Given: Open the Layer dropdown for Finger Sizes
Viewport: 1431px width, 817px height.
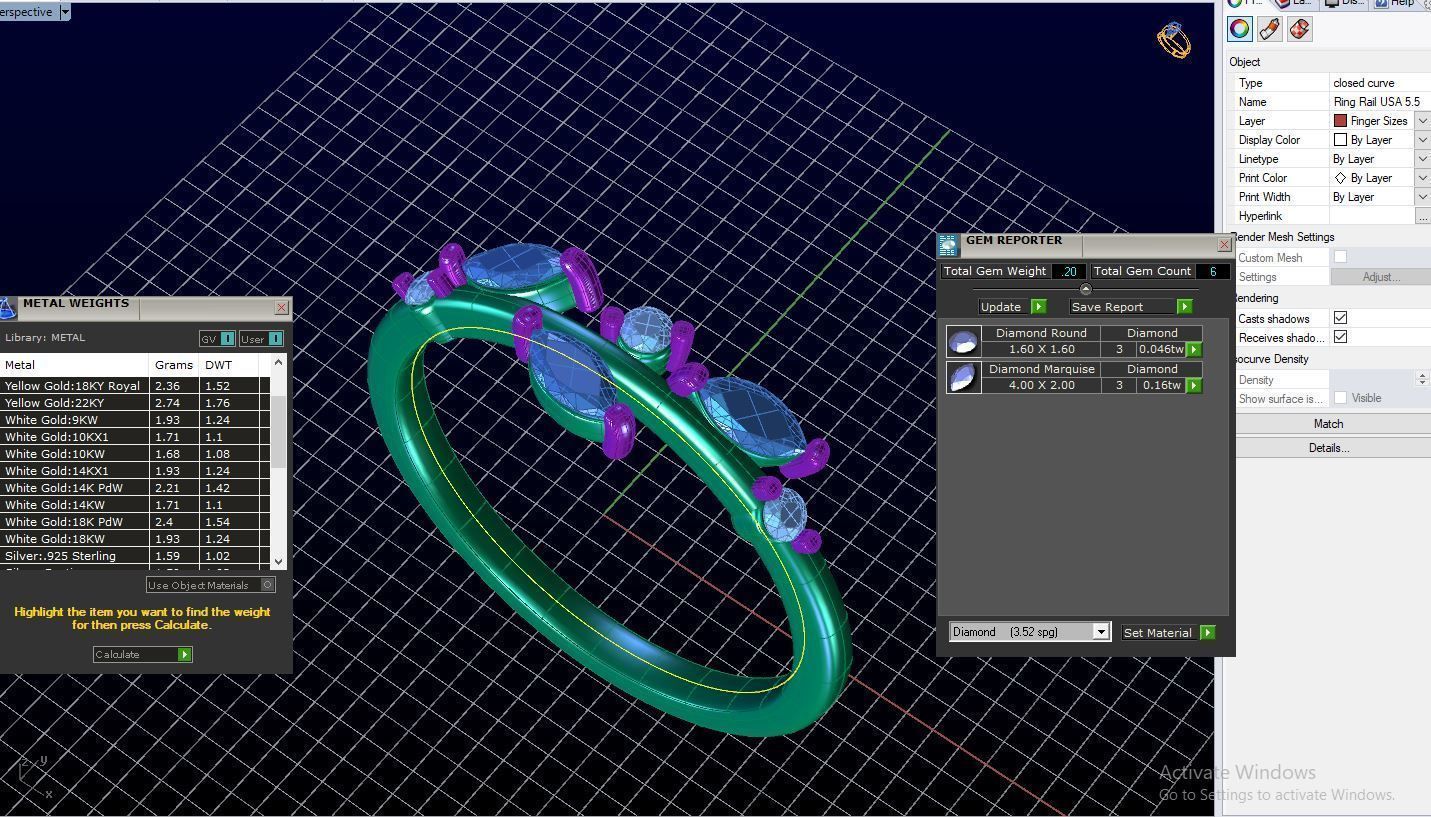Looking at the screenshot, I should [1422, 121].
